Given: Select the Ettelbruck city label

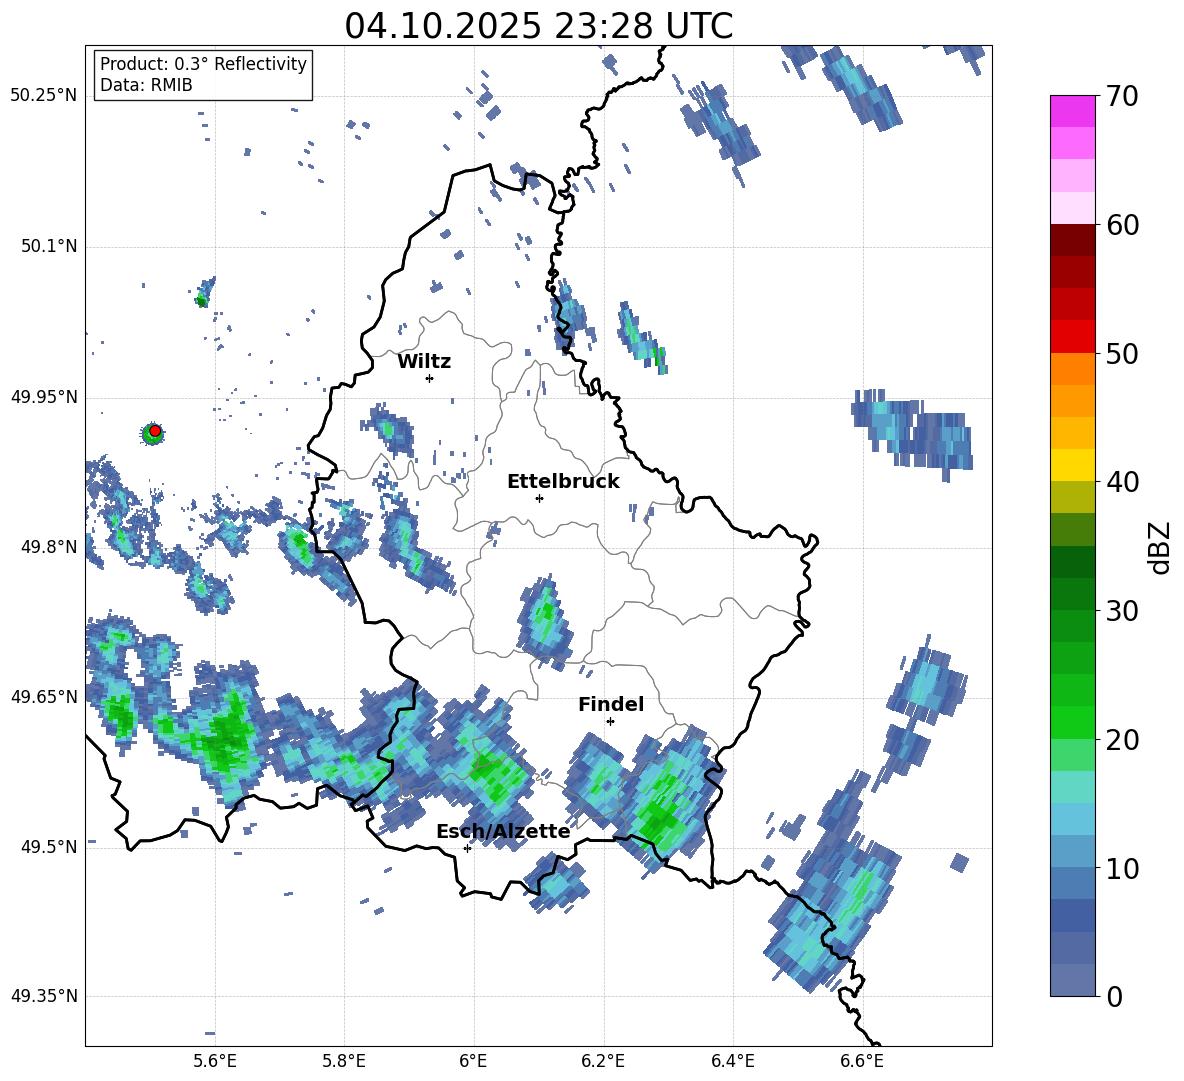Looking at the screenshot, I should click(563, 482).
